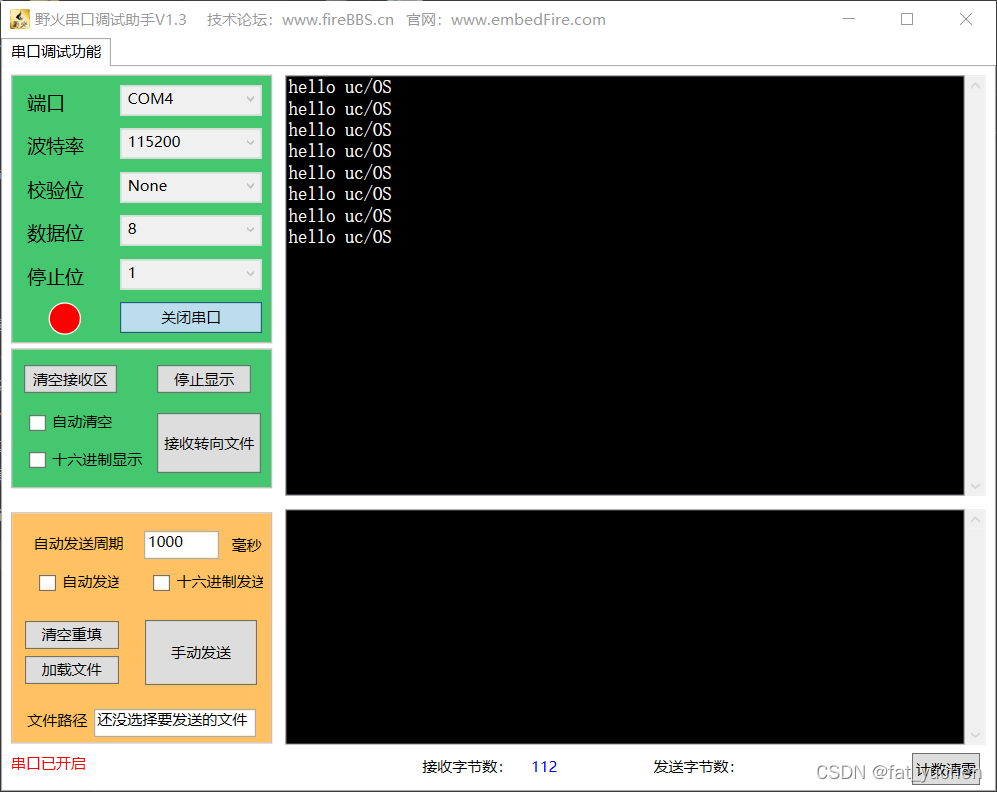Minimize the serial assistant window
This screenshot has height=792, width=997.
pos(849,19)
